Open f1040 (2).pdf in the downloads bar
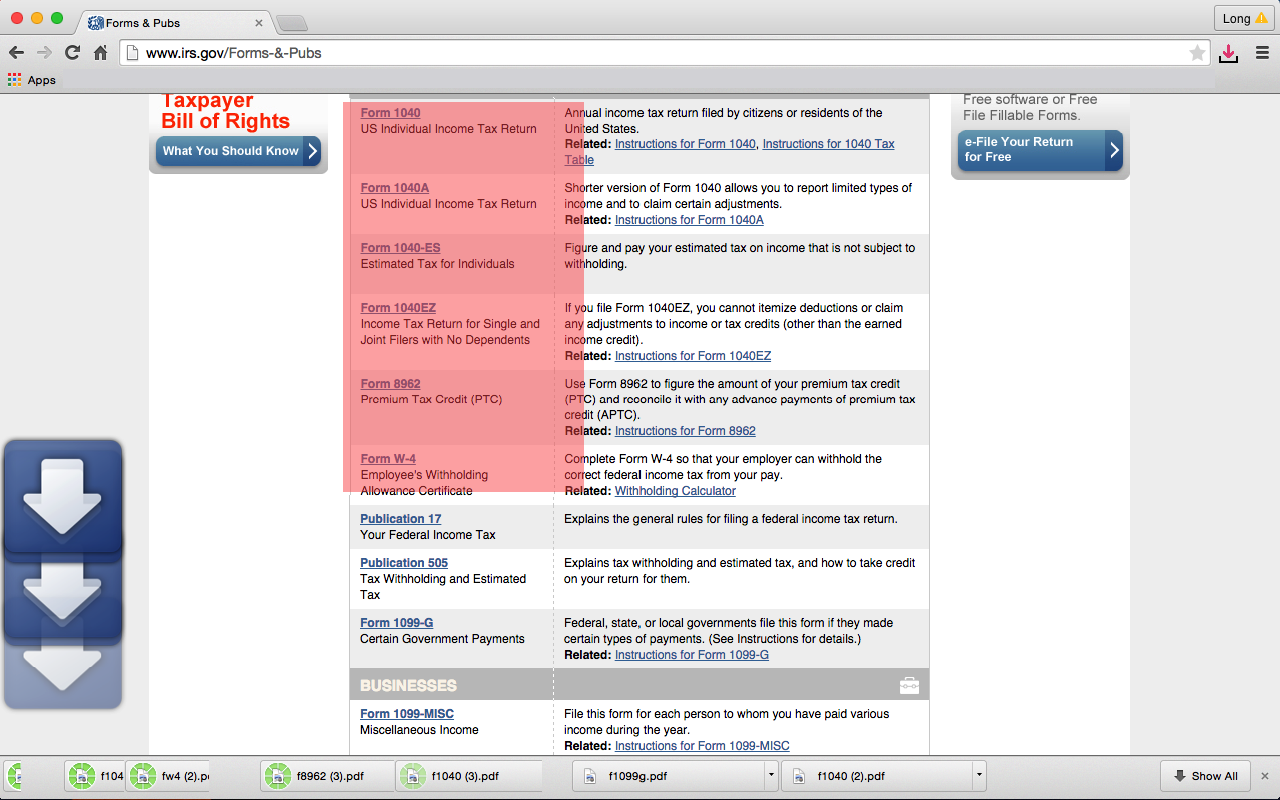 click(x=876, y=776)
